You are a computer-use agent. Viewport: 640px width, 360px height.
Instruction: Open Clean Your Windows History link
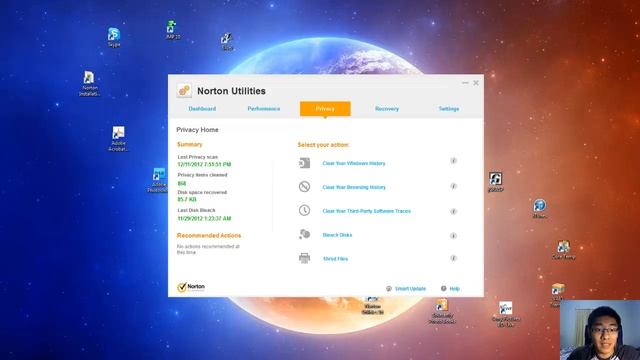pyautogui.click(x=354, y=163)
